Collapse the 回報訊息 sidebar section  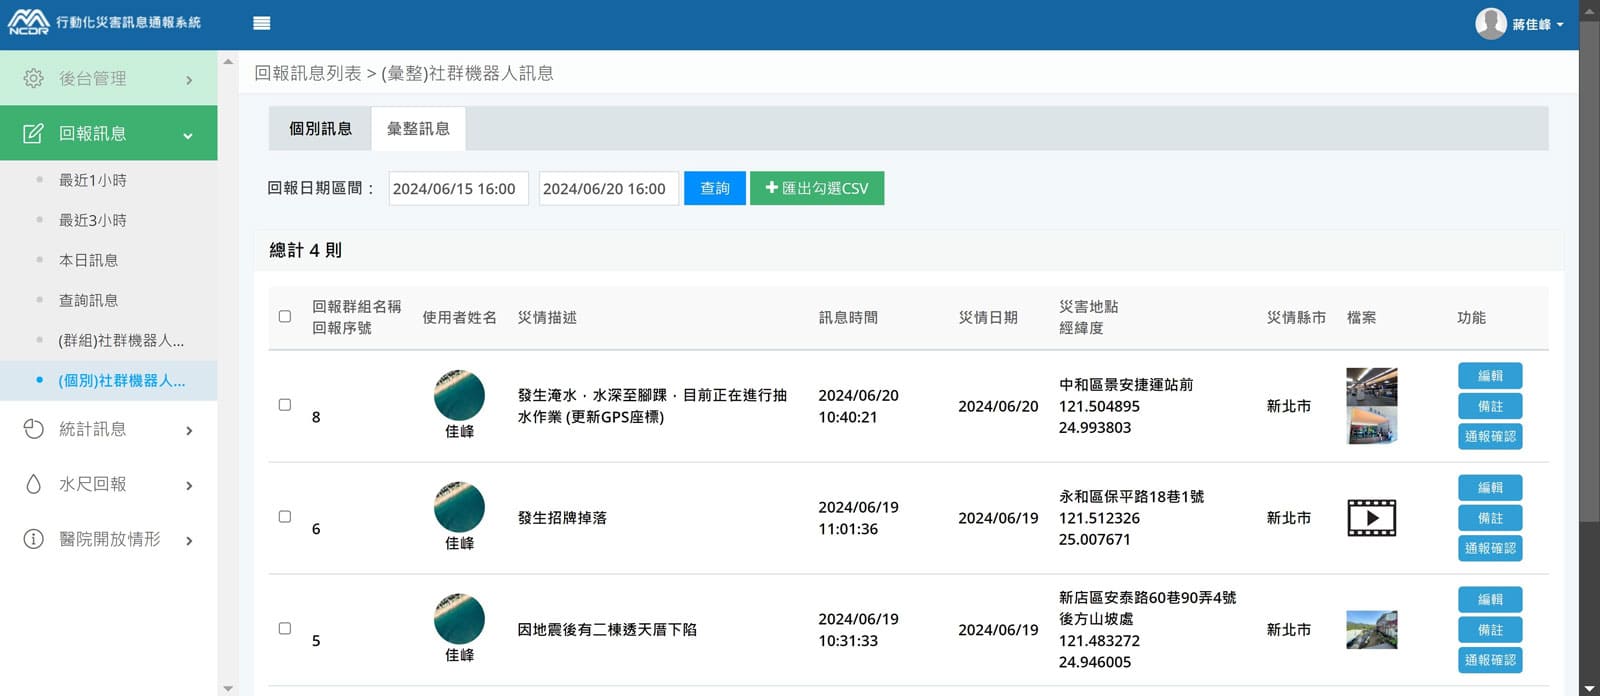pyautogui.click(x=188, y=134)
